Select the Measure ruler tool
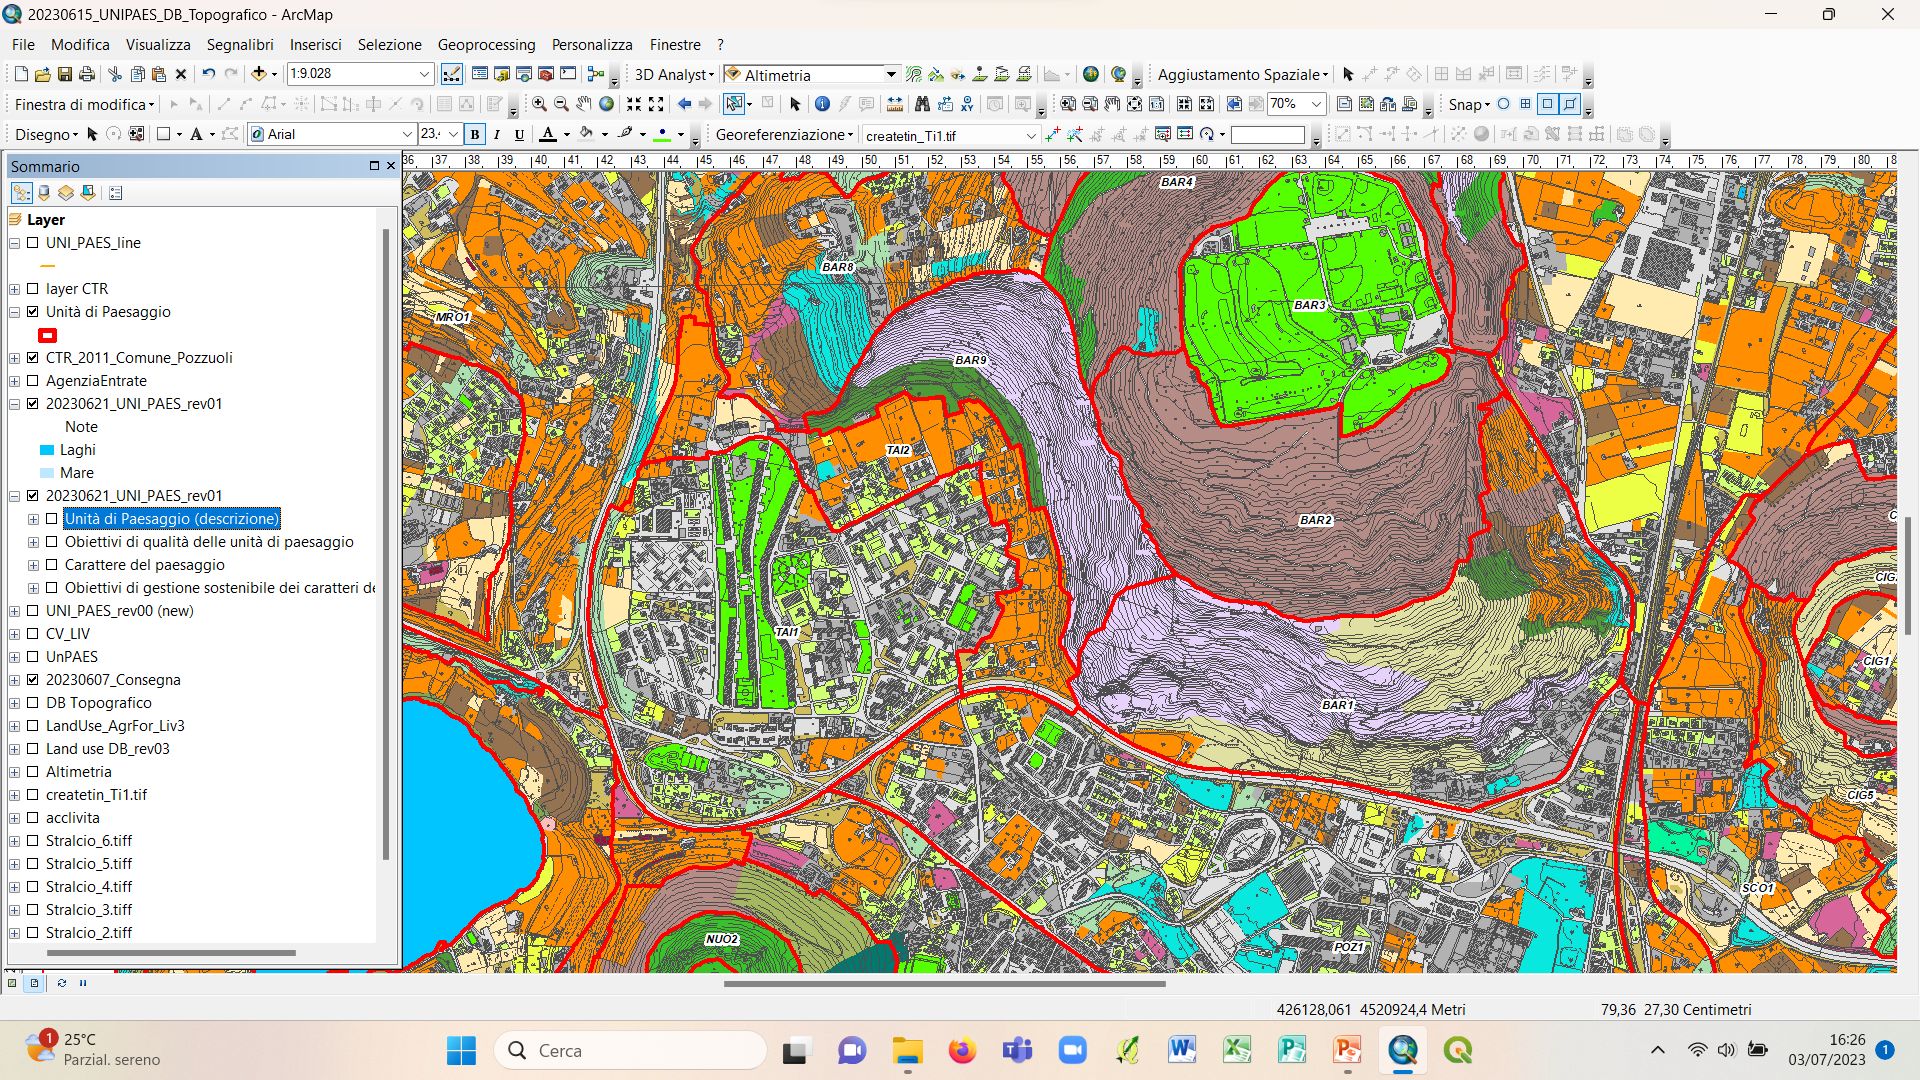The width and height of the screenshot is (1920, 1080). [894, 104]
